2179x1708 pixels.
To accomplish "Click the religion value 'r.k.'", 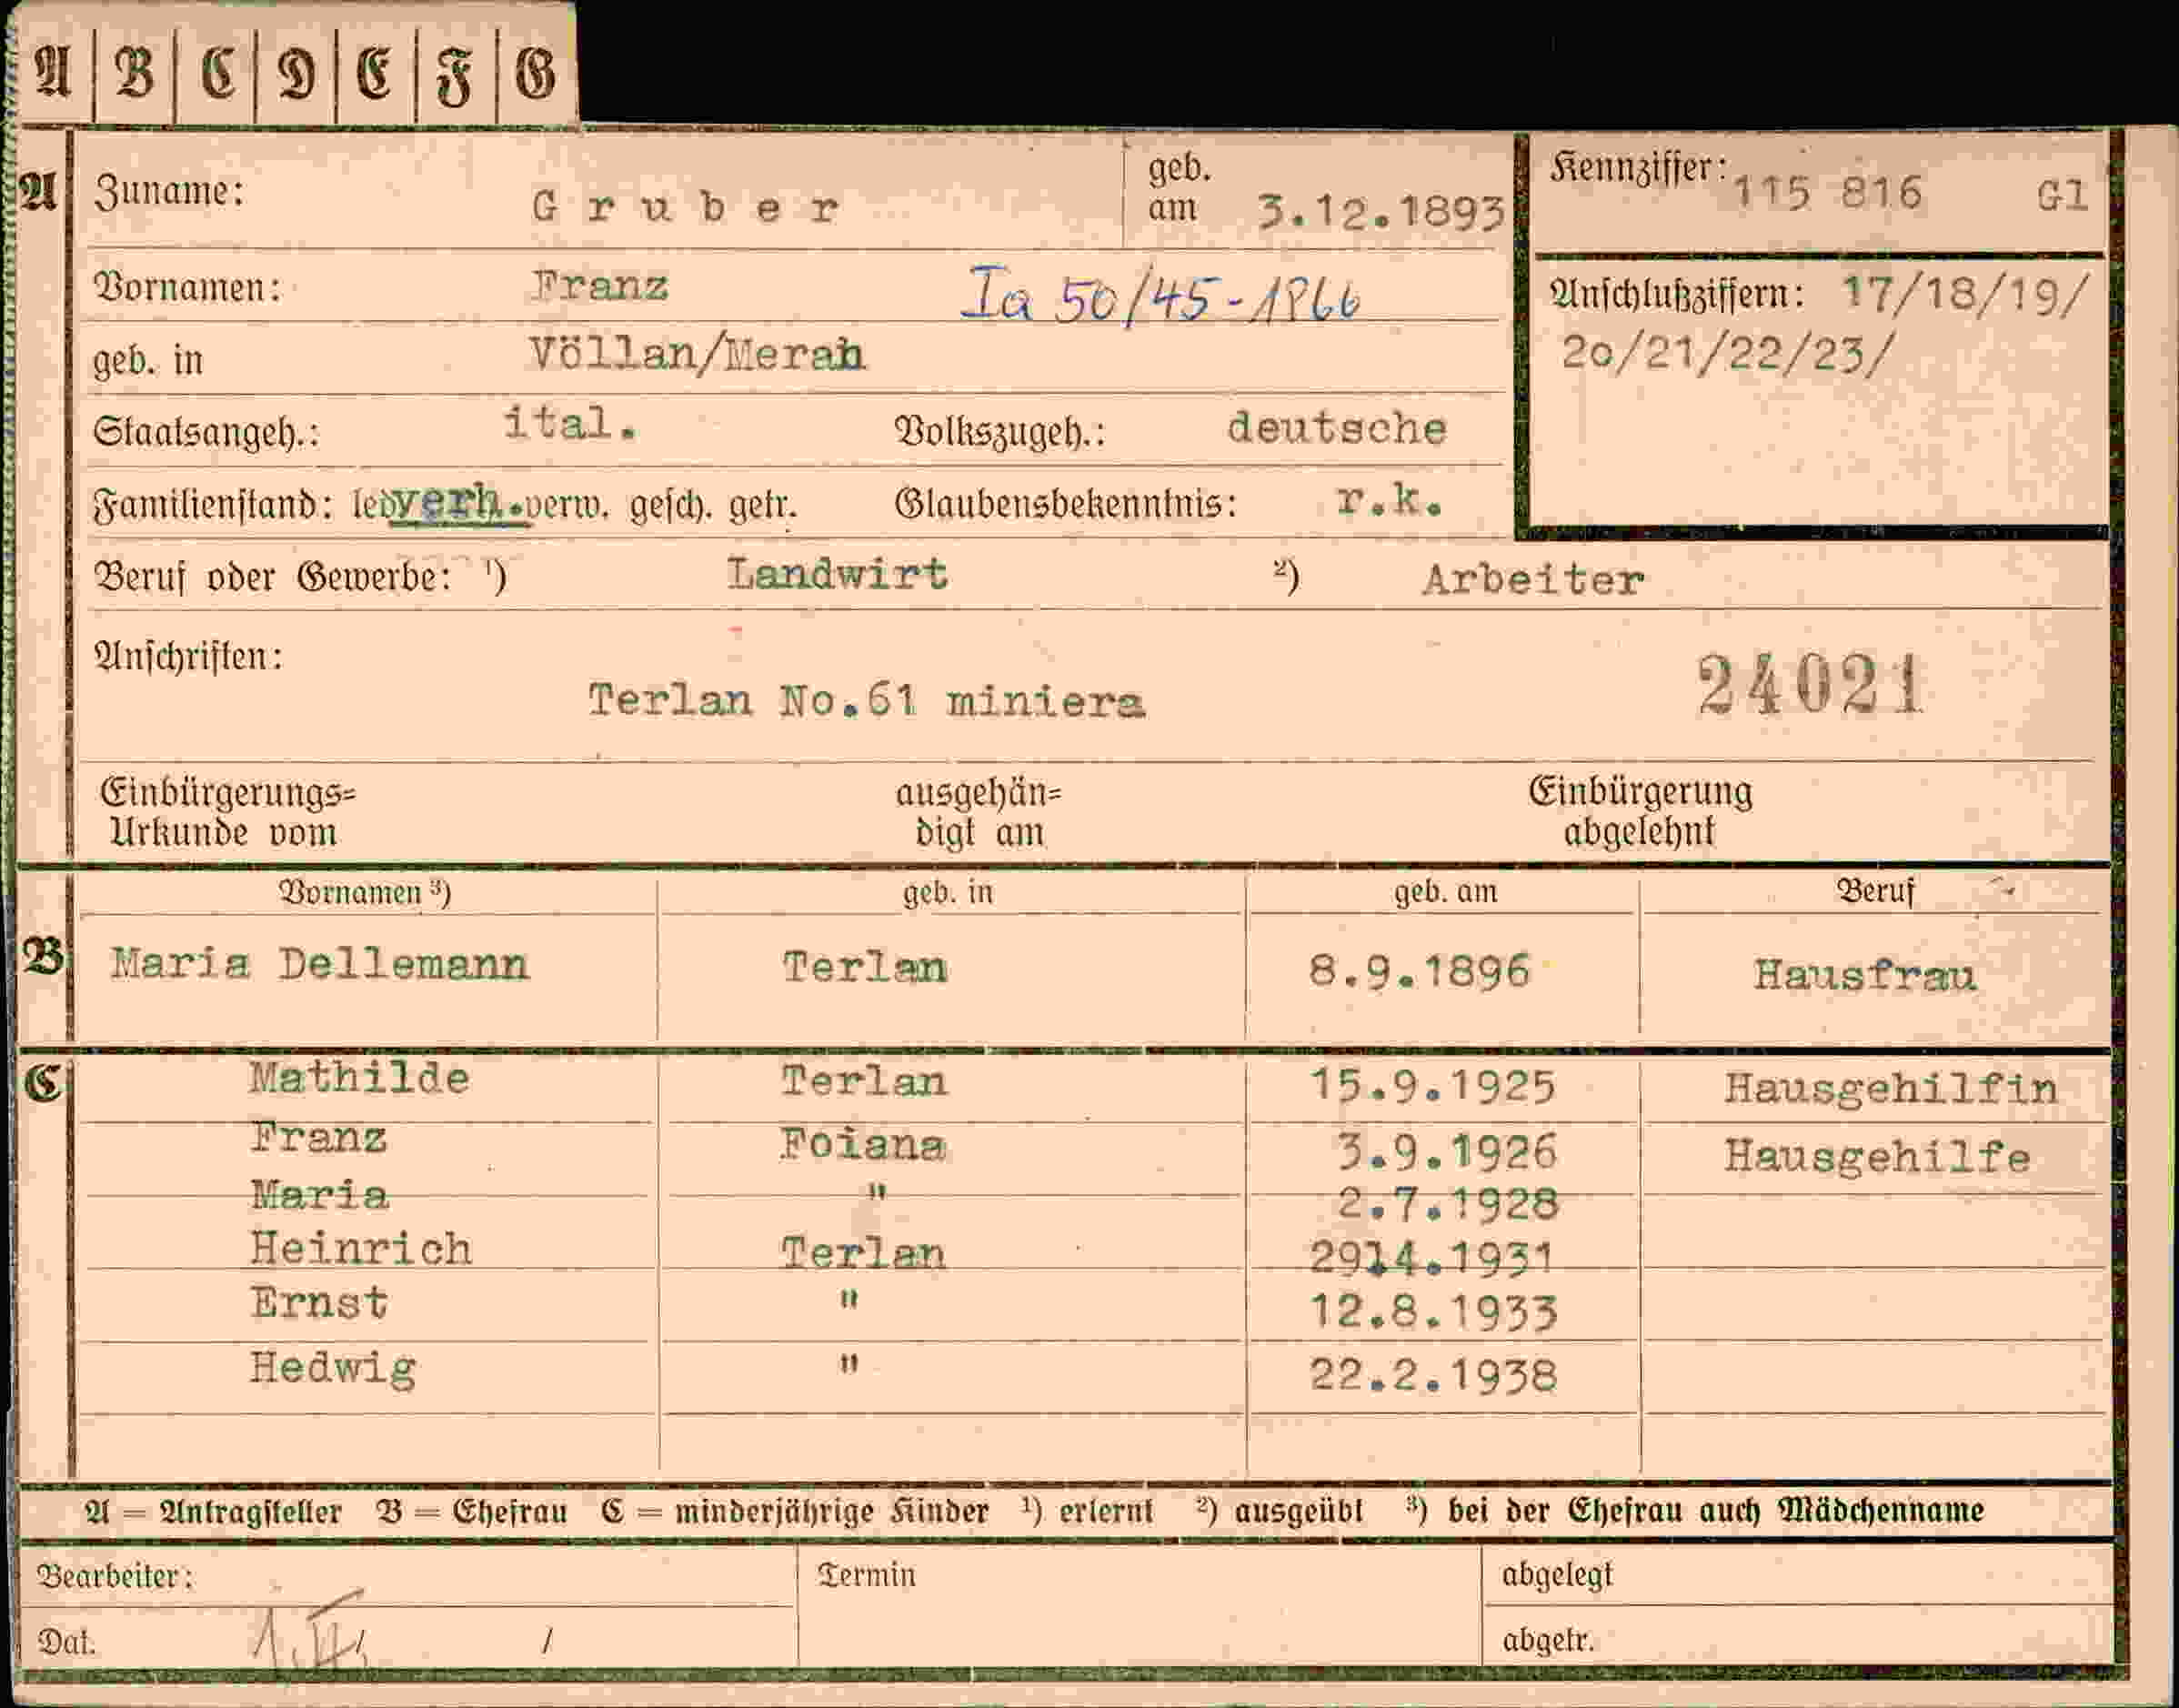I will (x=1390, y=500).
